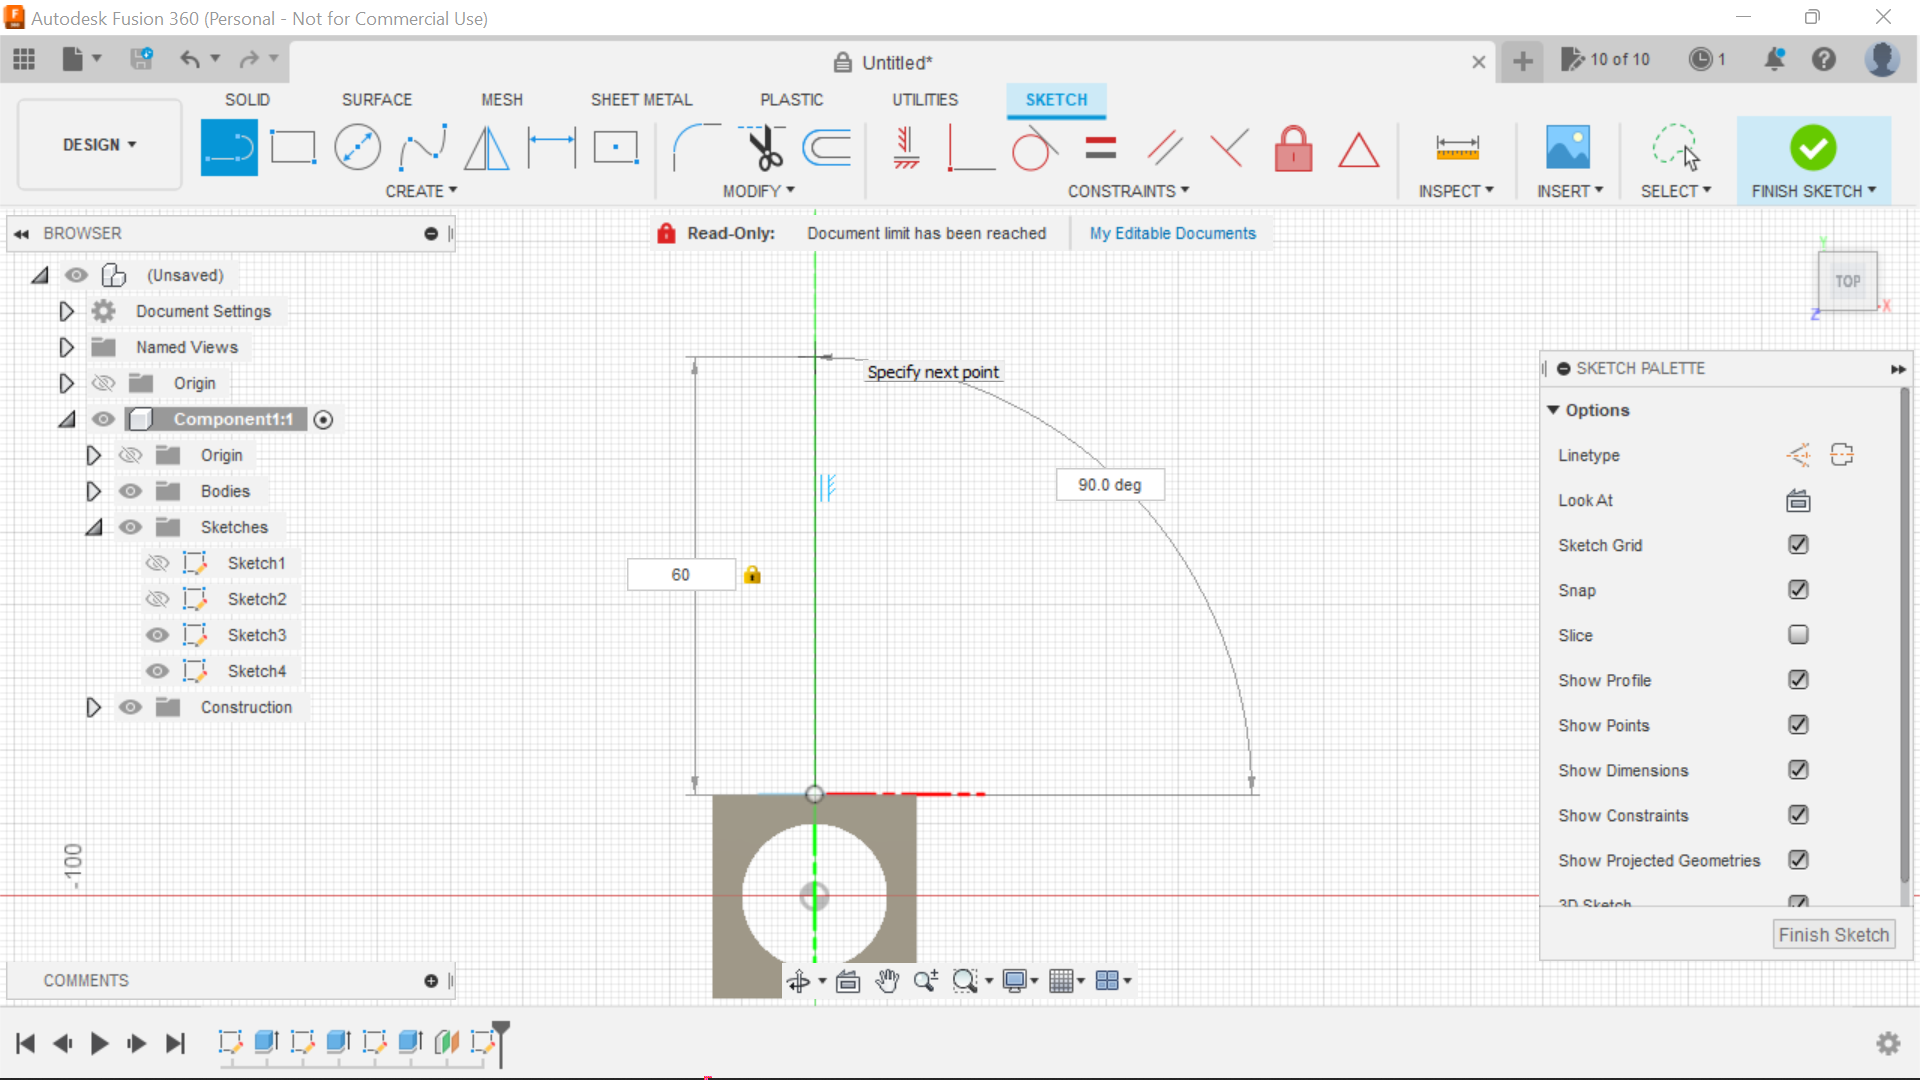This screenshot has width=1920, height=1080.
Task: Hide the Sketches folder
Action: pos(130,527)
